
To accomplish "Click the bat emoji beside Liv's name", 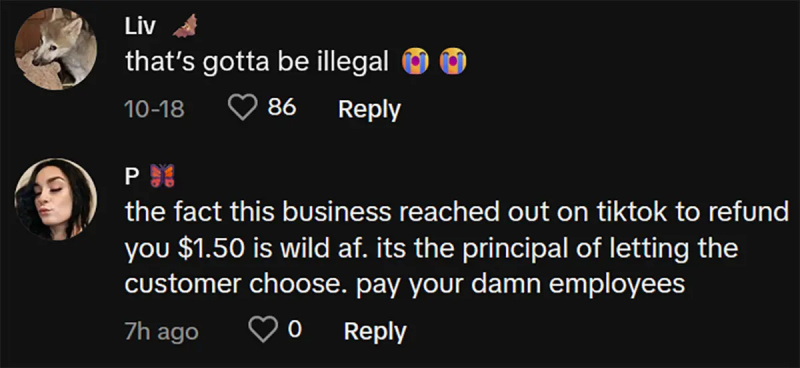I will (x=184, y=26).
